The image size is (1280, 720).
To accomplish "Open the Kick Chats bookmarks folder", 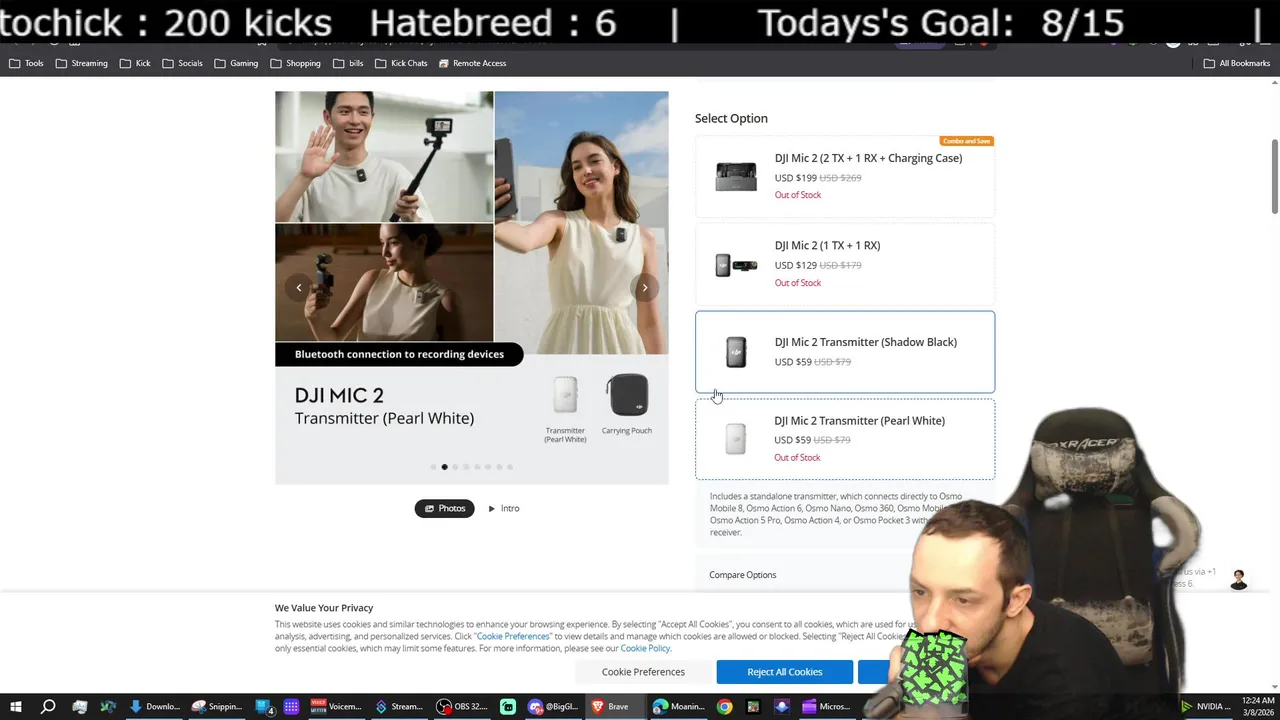I will [401, 63].
